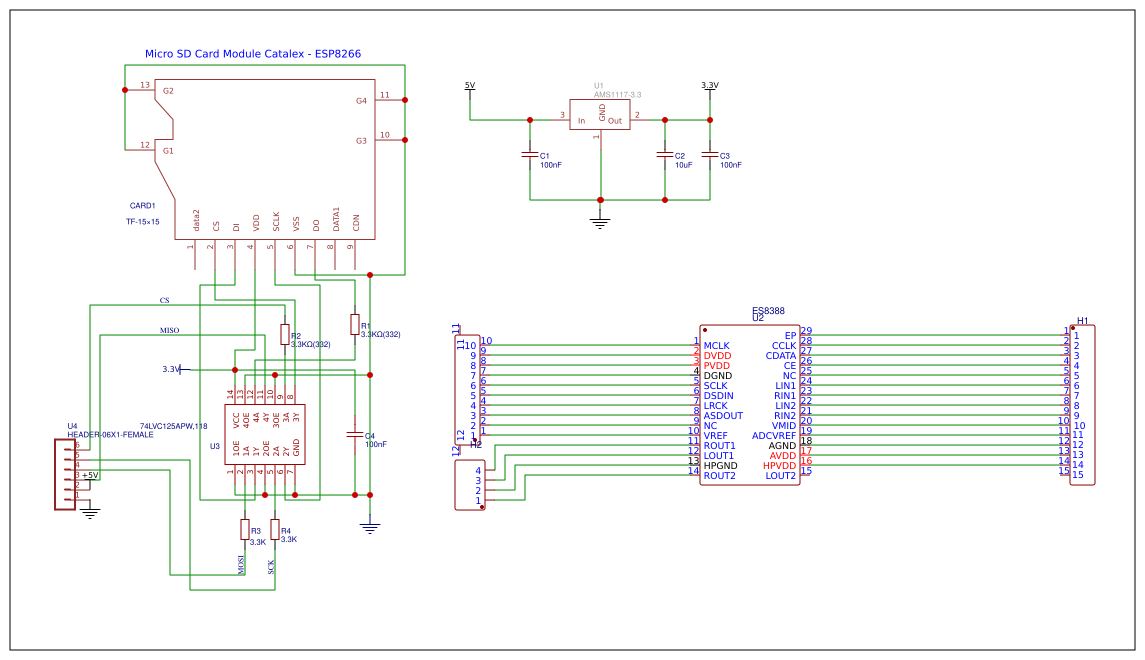Click the 'CARD1' designator text

pyautogui.click(x=142, y=206)
